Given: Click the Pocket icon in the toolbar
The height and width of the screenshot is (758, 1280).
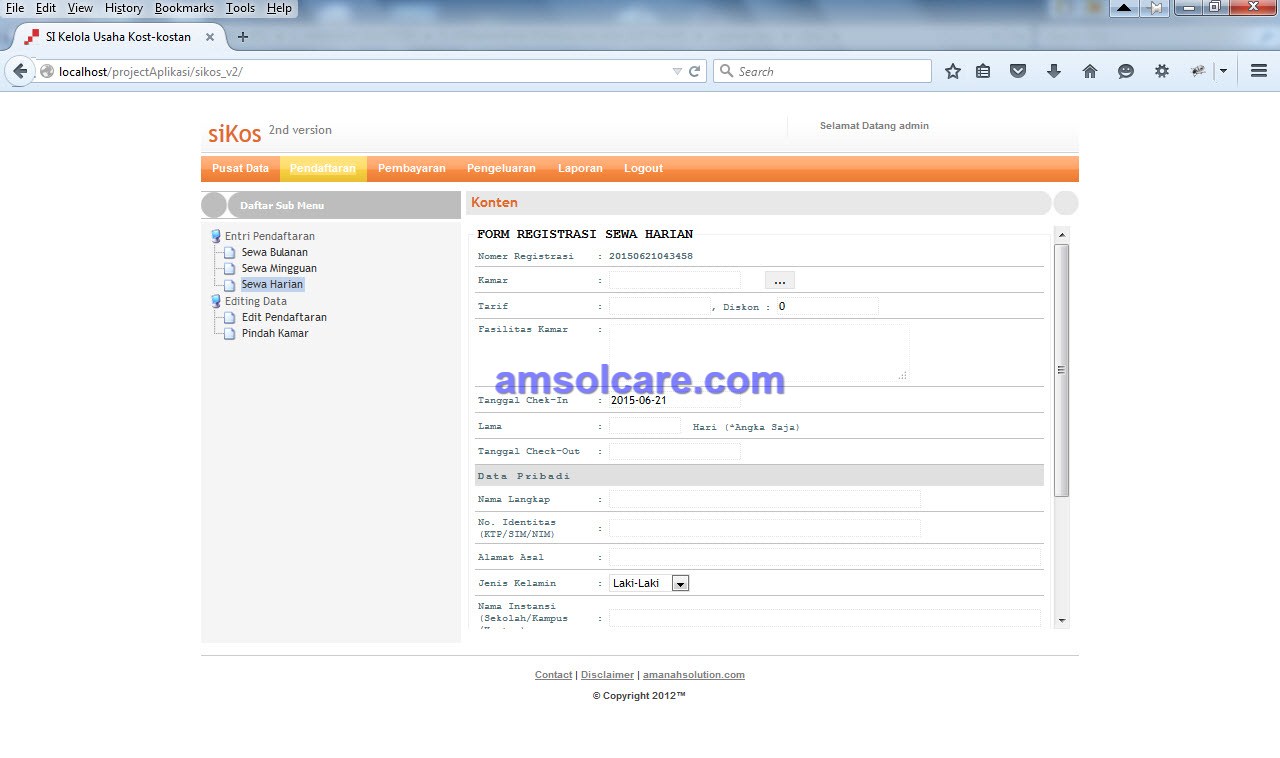Looking at the screenshot, I should (1018, 71).
